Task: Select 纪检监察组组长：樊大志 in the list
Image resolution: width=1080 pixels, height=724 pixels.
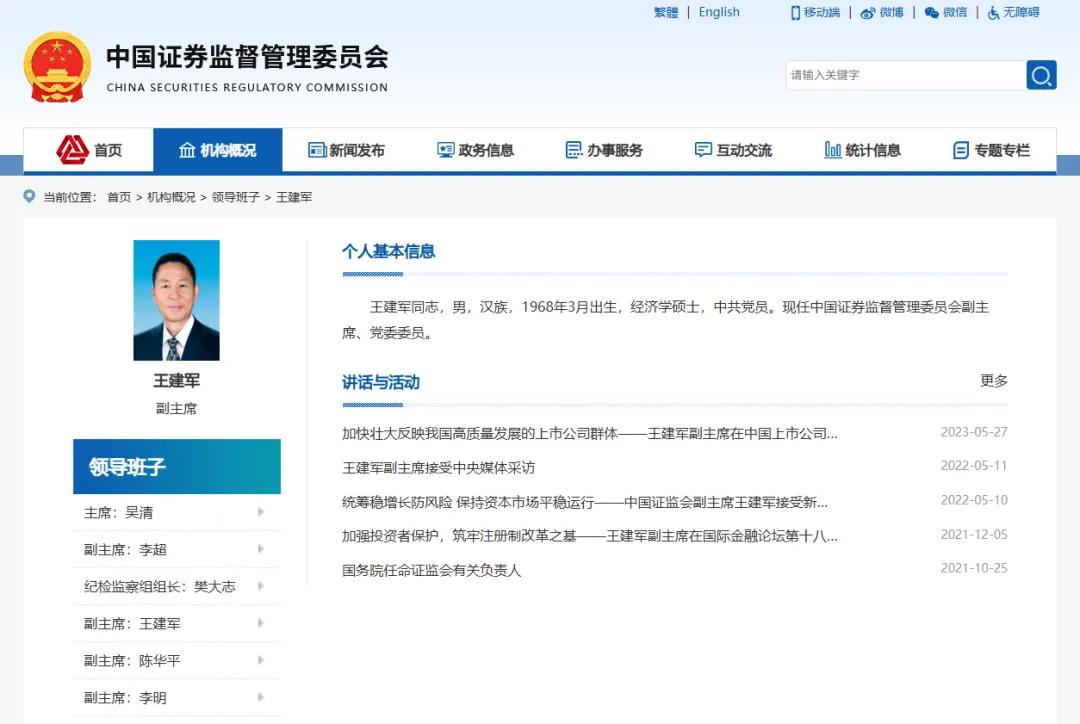Action: [176, 586]
